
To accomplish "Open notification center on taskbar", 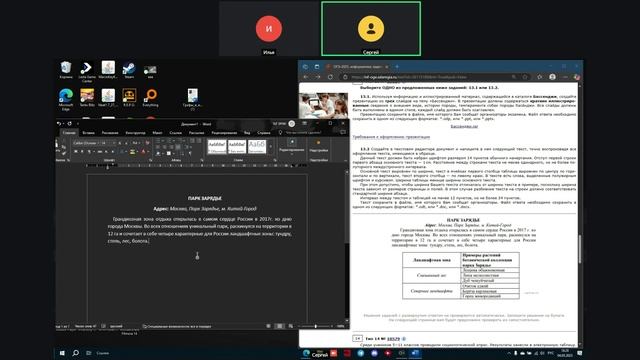I will pyautogui.click(x=580, y=353).
